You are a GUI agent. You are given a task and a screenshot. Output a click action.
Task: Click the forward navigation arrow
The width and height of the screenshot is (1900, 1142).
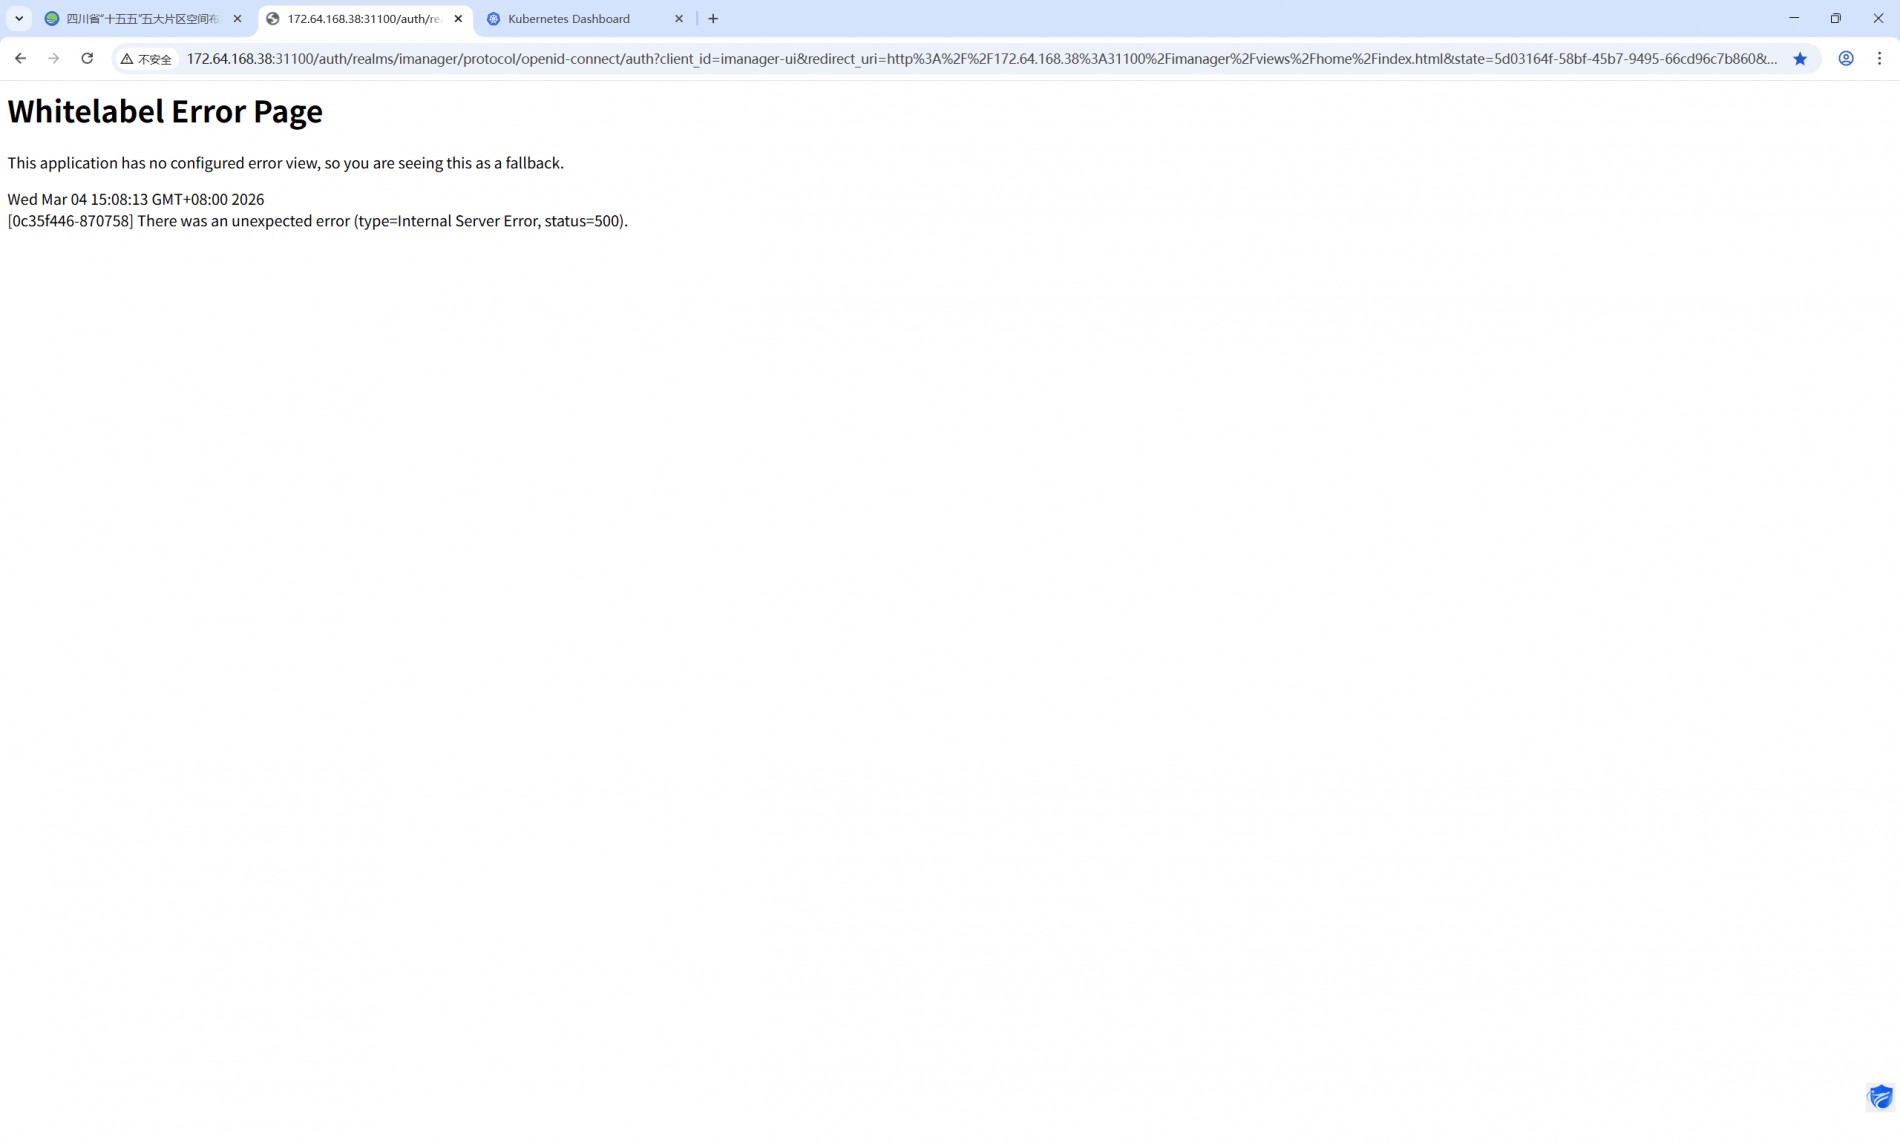54,59
